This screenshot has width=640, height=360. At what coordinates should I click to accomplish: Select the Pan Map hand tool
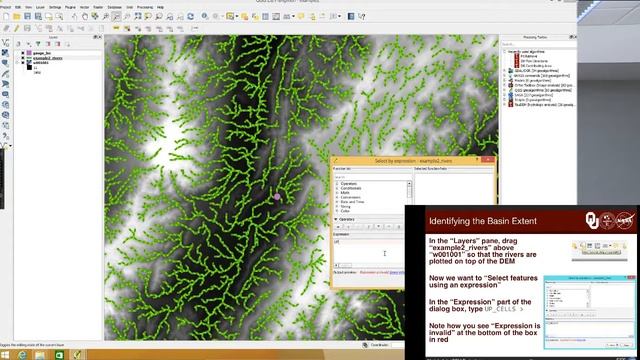point(84,17)
